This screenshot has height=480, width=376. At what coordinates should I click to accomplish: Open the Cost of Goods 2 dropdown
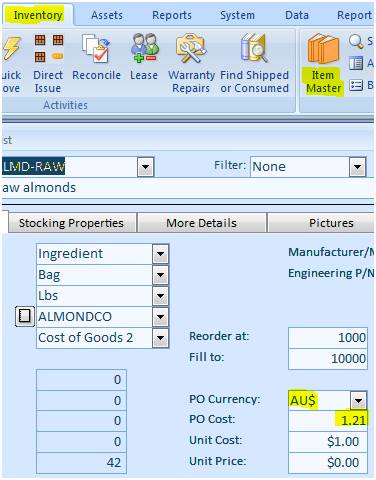(160, 338)
